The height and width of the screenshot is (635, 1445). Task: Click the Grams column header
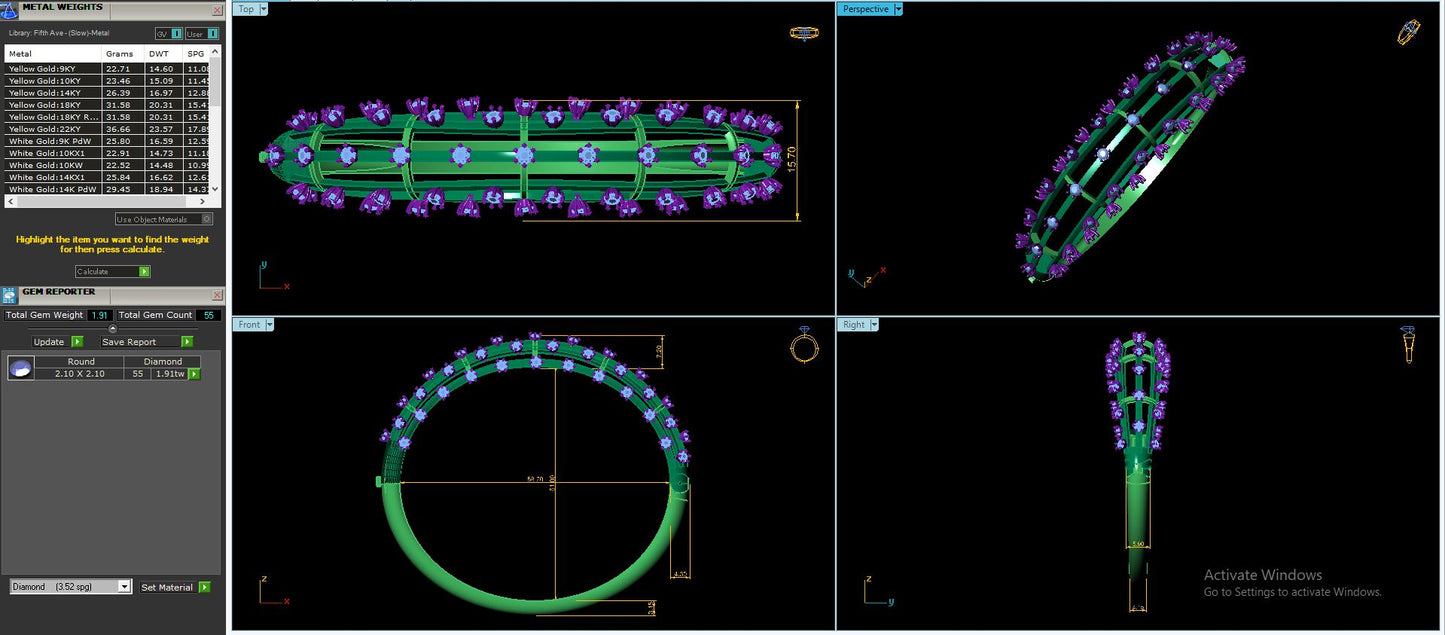(124, 54)
